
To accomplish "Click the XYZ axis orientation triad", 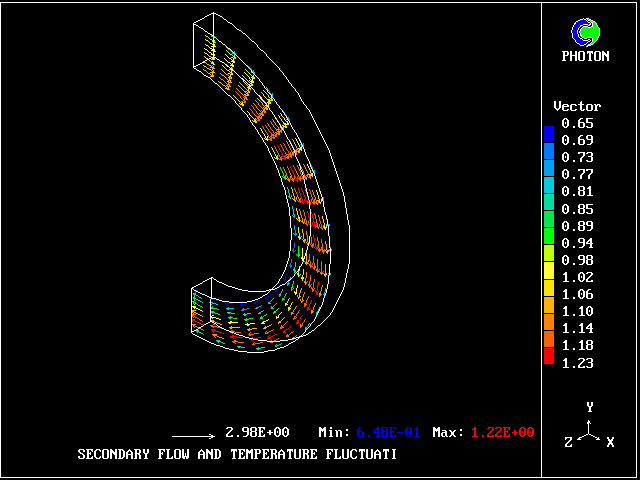I will [590, 428].
